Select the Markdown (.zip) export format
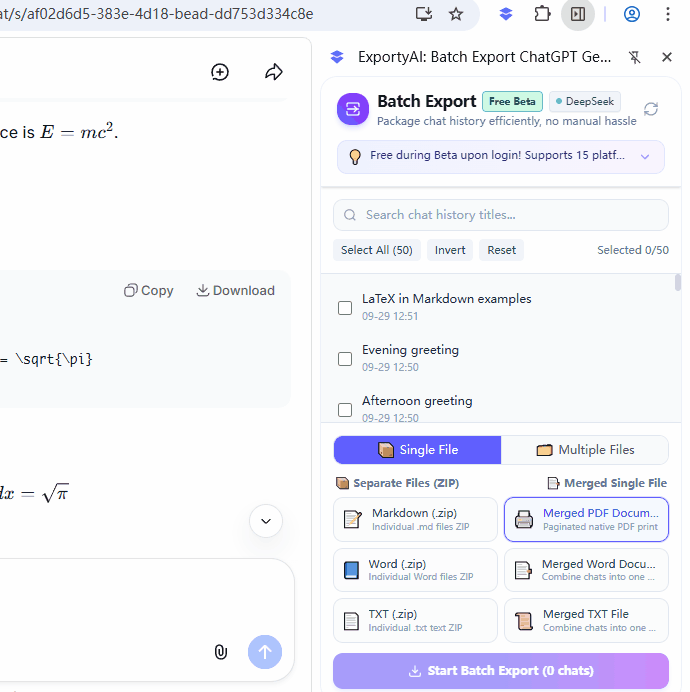690x692 pixels. point(415,519)
